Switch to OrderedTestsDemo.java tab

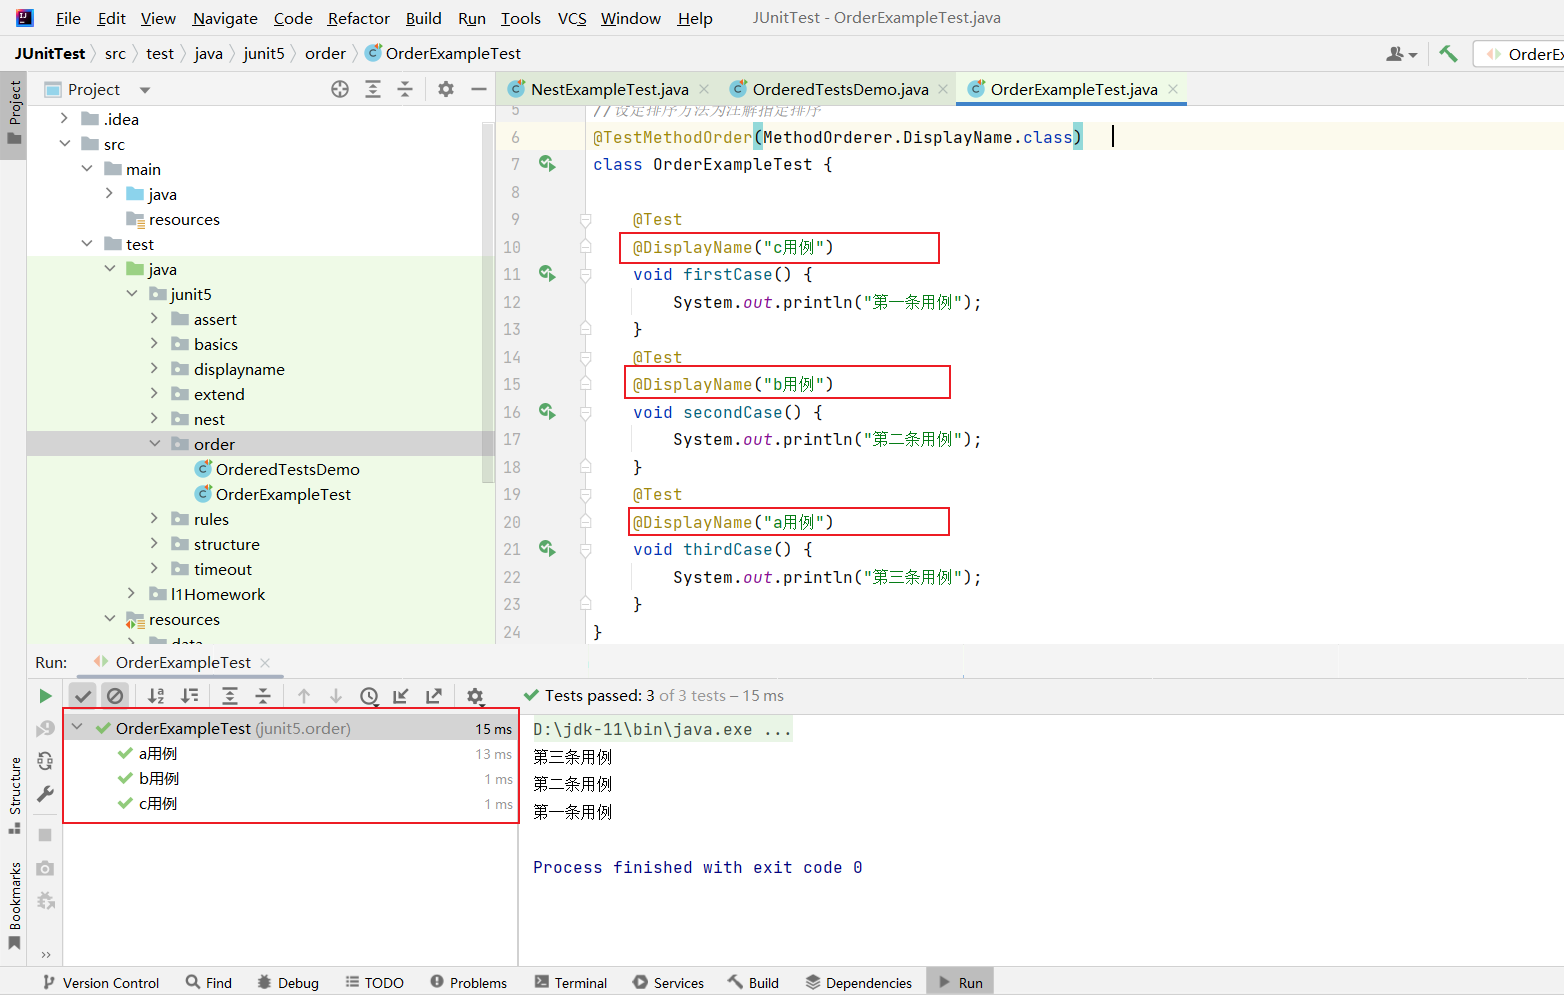839,89
